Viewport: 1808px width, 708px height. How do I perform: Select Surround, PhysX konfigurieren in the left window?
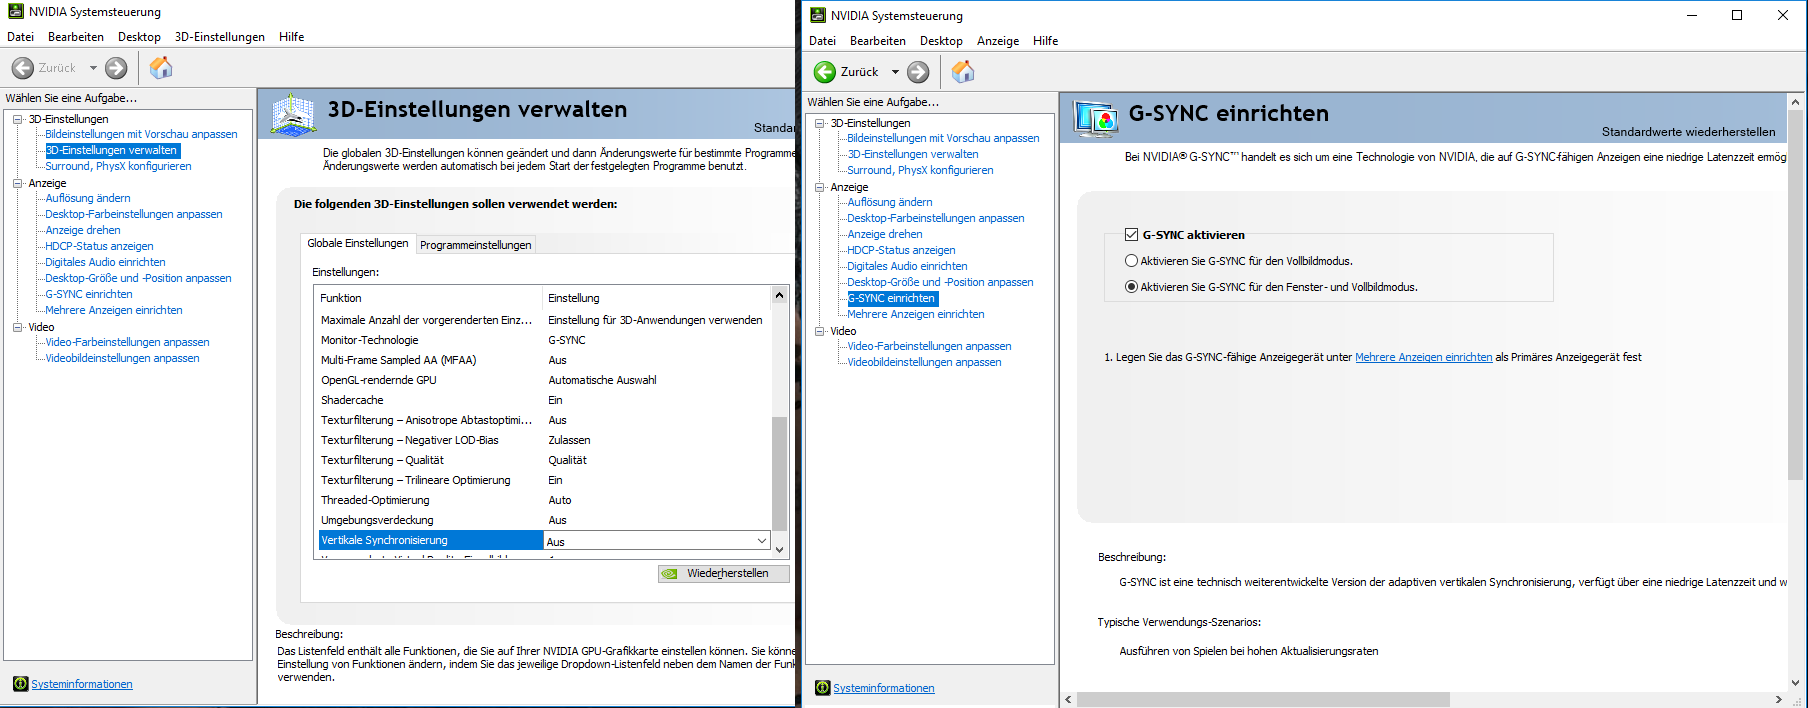click(118, 166)
